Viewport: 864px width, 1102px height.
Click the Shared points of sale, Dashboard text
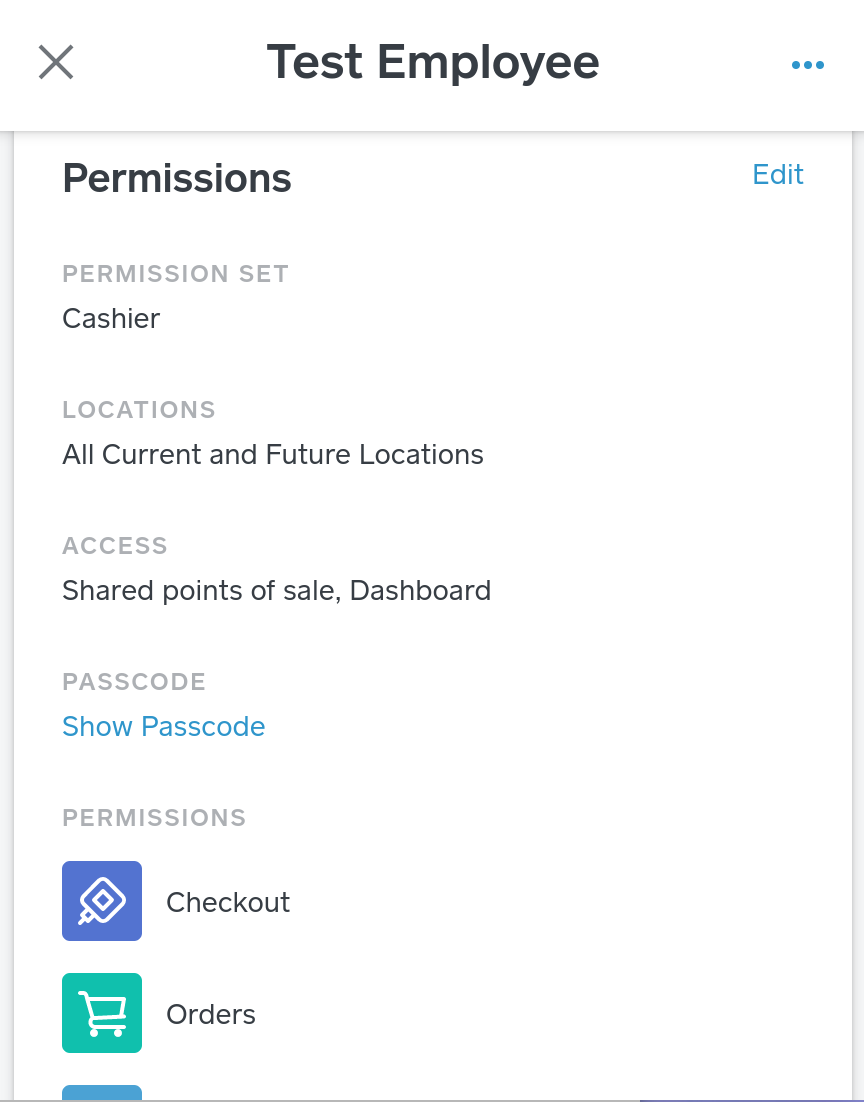(x=276, y=591)
